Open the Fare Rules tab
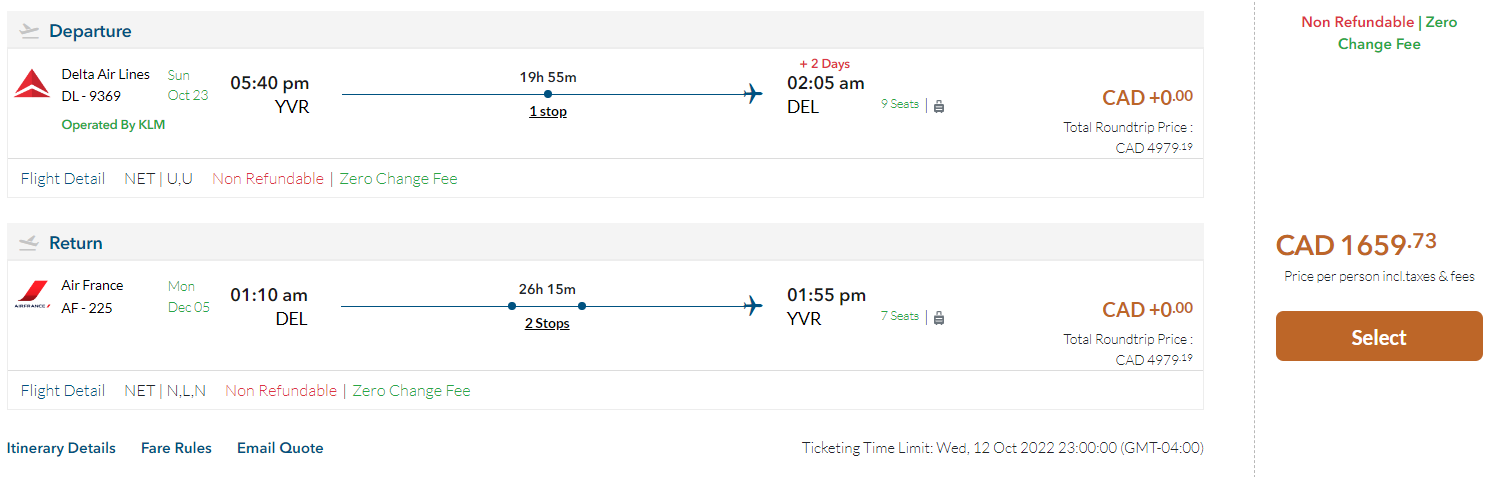Screen dimensions: 1496x477 176,448
